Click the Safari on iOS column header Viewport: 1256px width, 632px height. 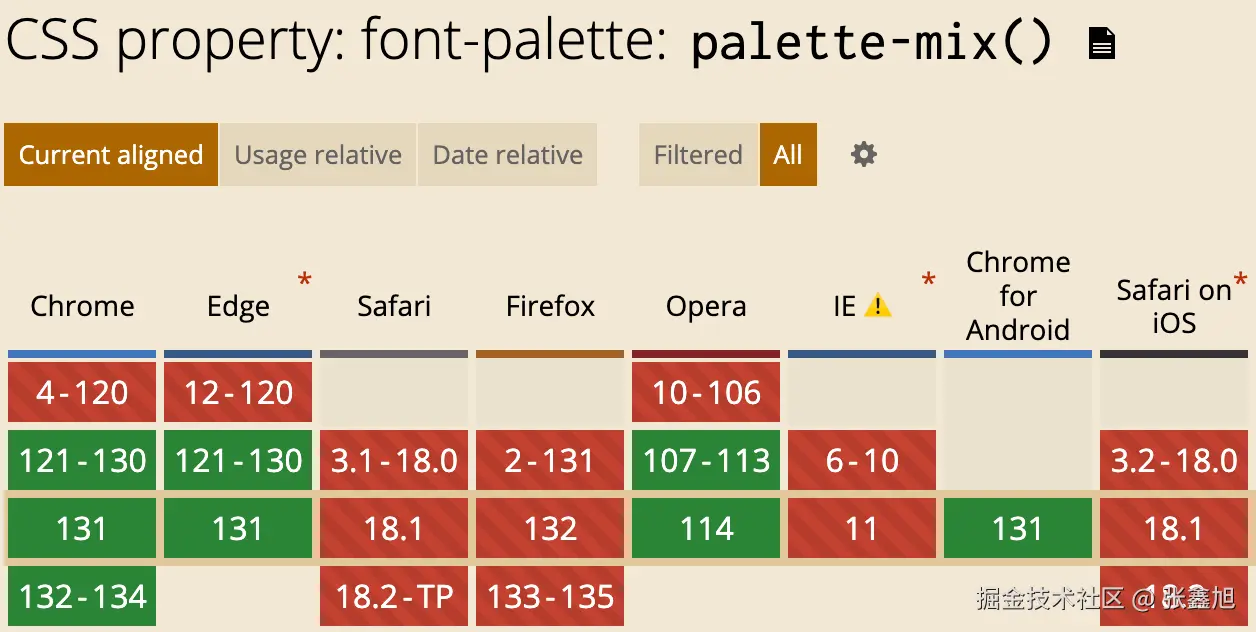pos(1174,306)
